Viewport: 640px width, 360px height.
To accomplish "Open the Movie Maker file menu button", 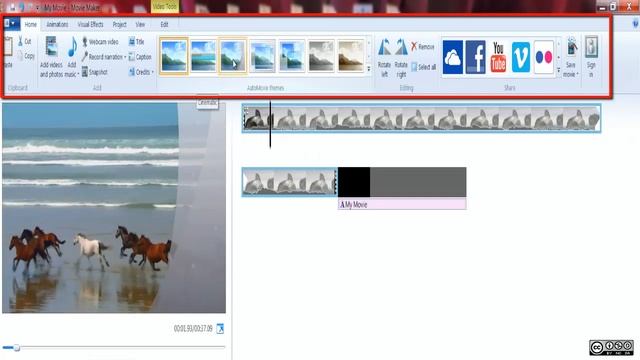I will [11, 24].
